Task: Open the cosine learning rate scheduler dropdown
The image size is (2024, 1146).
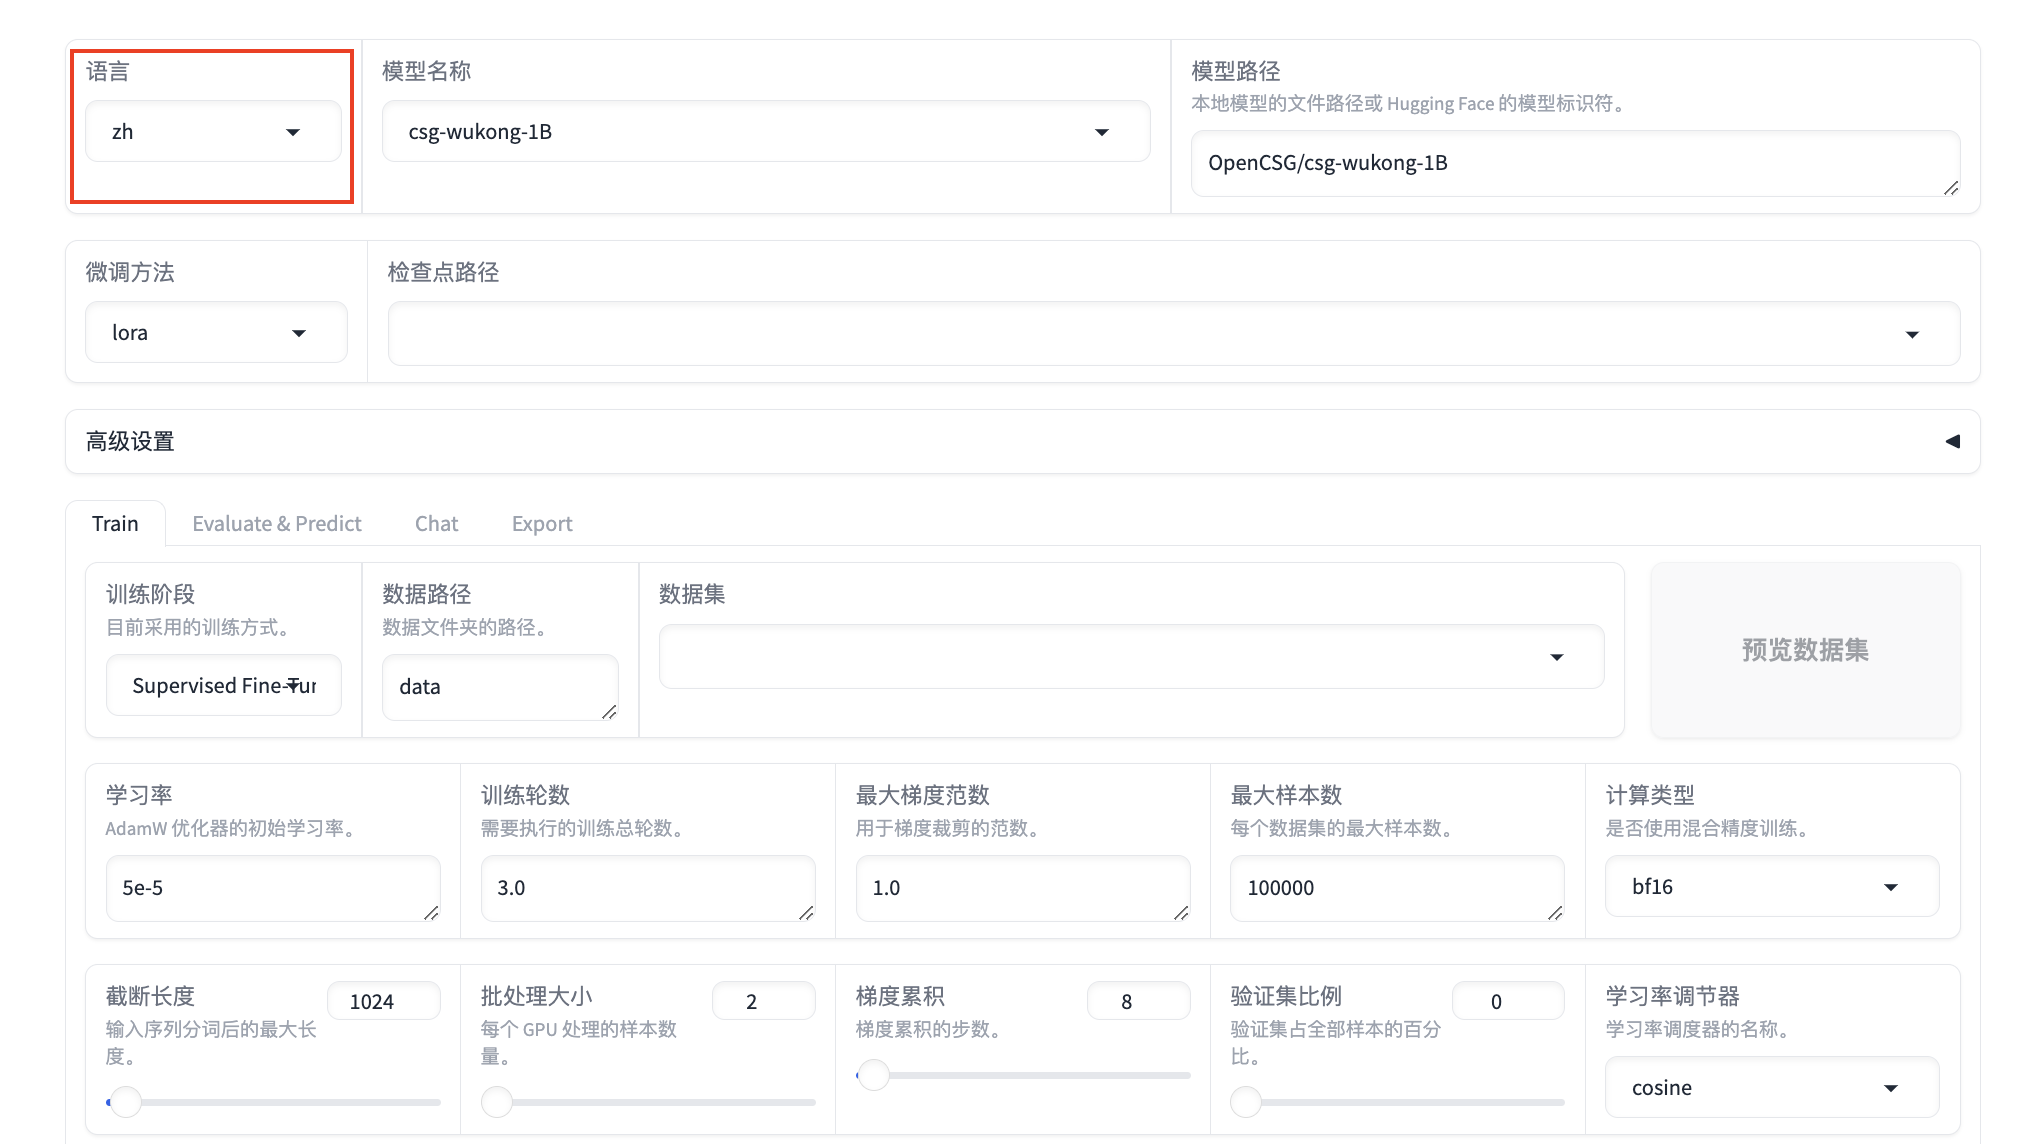Action: click(x=1771, y=1088)
